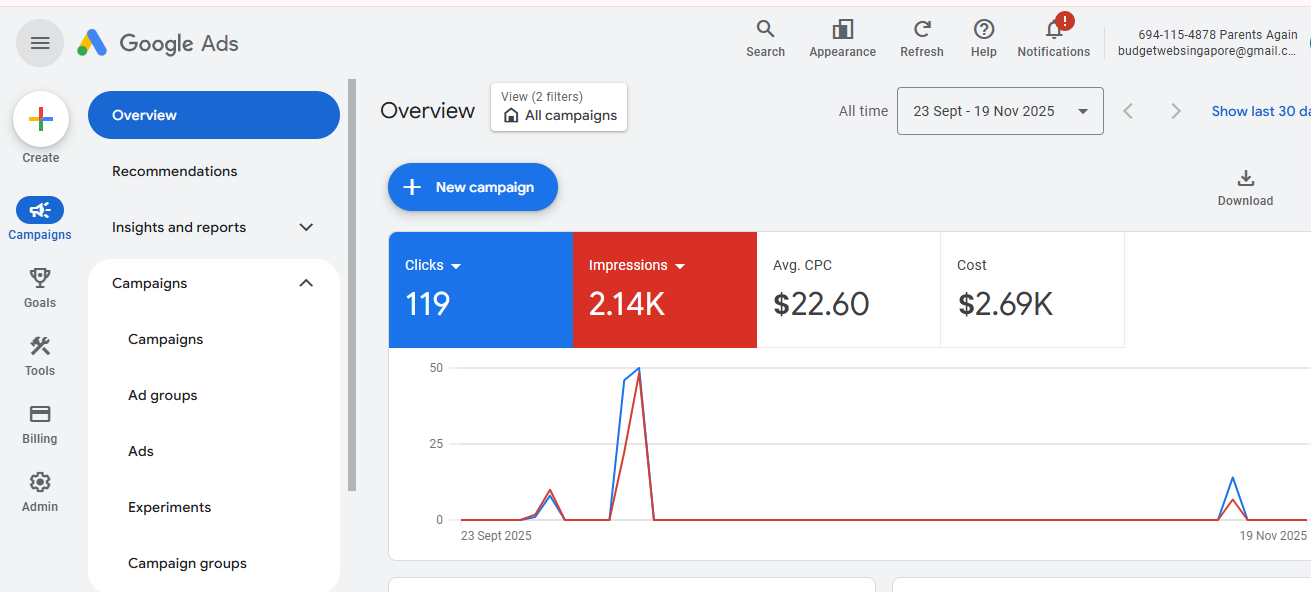The width and height of the screenshot is (1311, 592).
Task: Click the Refresh icon
Action: click(x=922, y=29)
